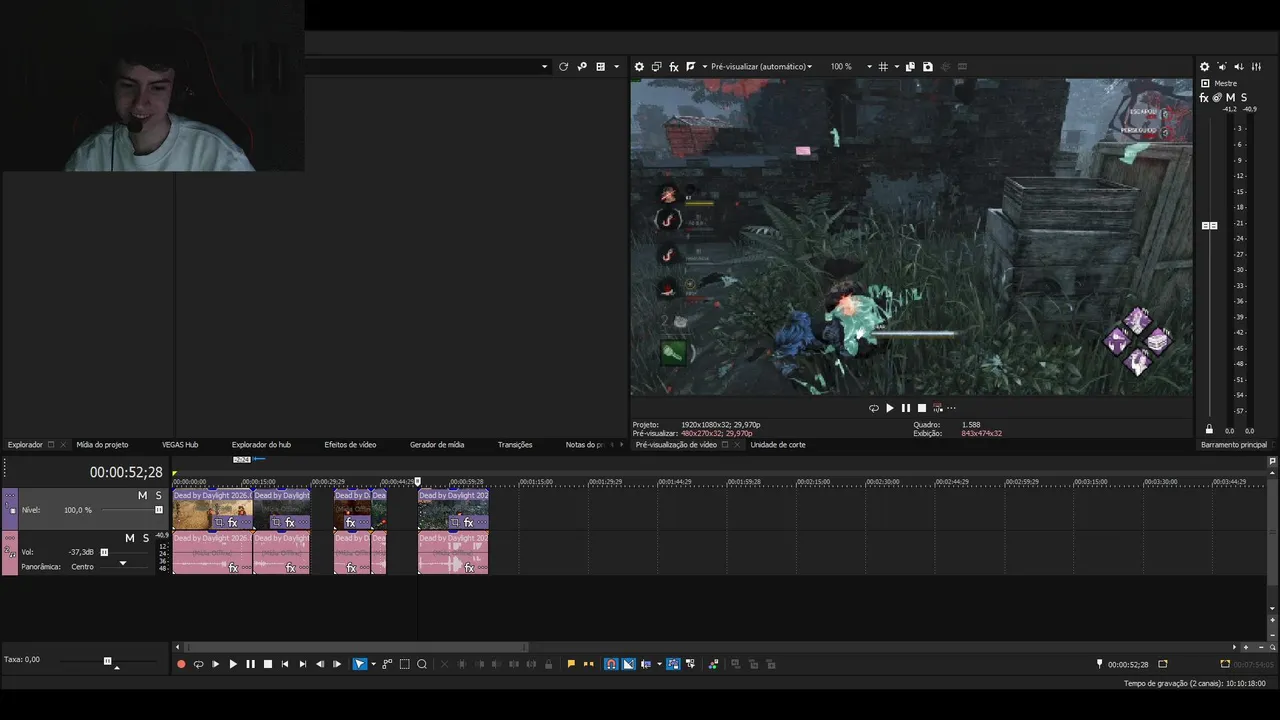The image size is (1280, 720).
Task: Toggle loop playback in timeline transport
Action: coord(198,664)
